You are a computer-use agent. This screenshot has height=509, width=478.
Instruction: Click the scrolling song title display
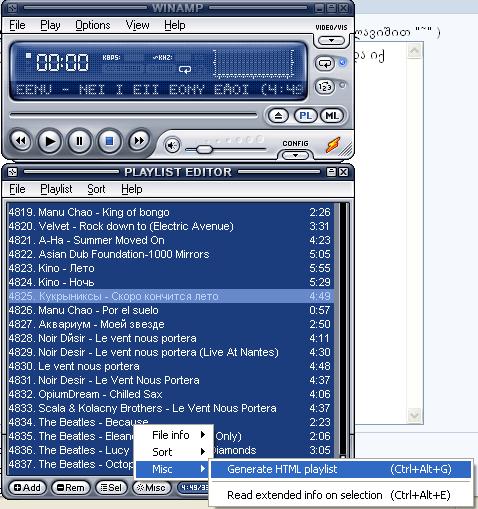tap(159, 89)
